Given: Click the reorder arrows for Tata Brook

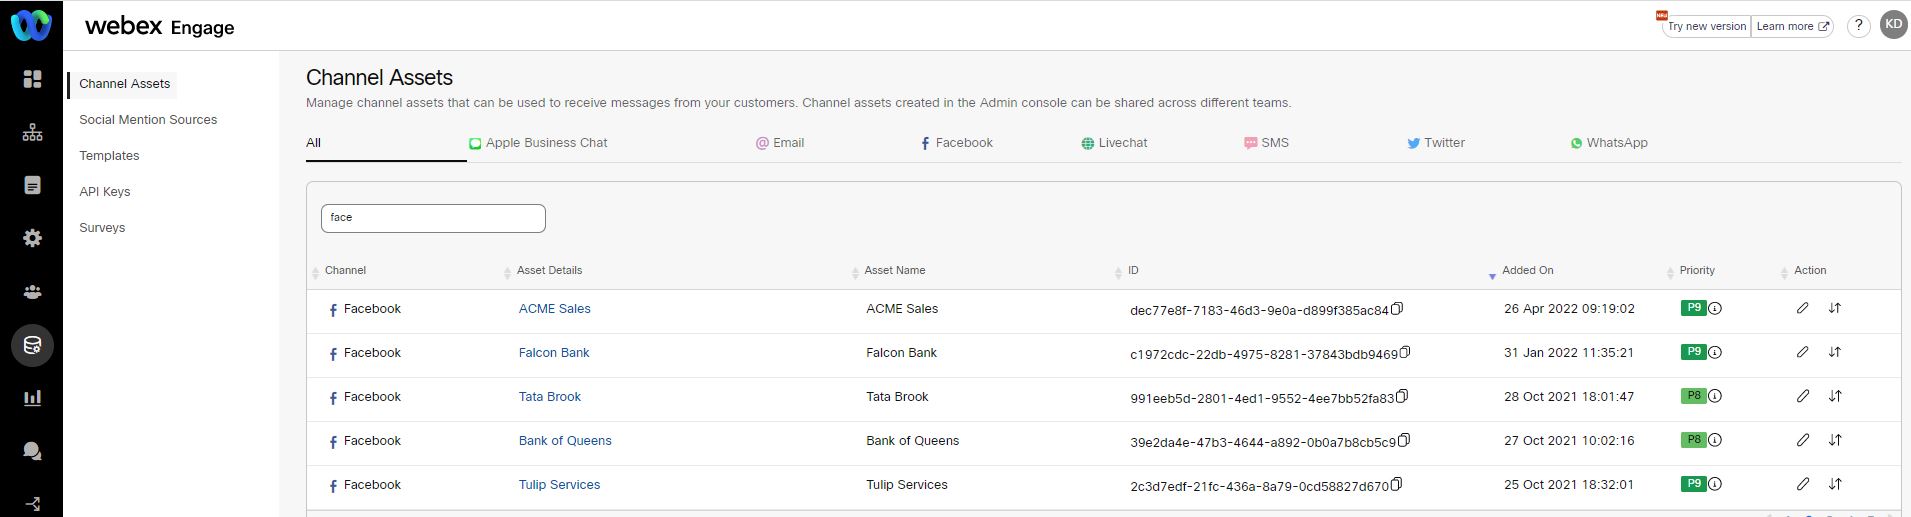Looking at the screenshot, I should point(1835,396).
